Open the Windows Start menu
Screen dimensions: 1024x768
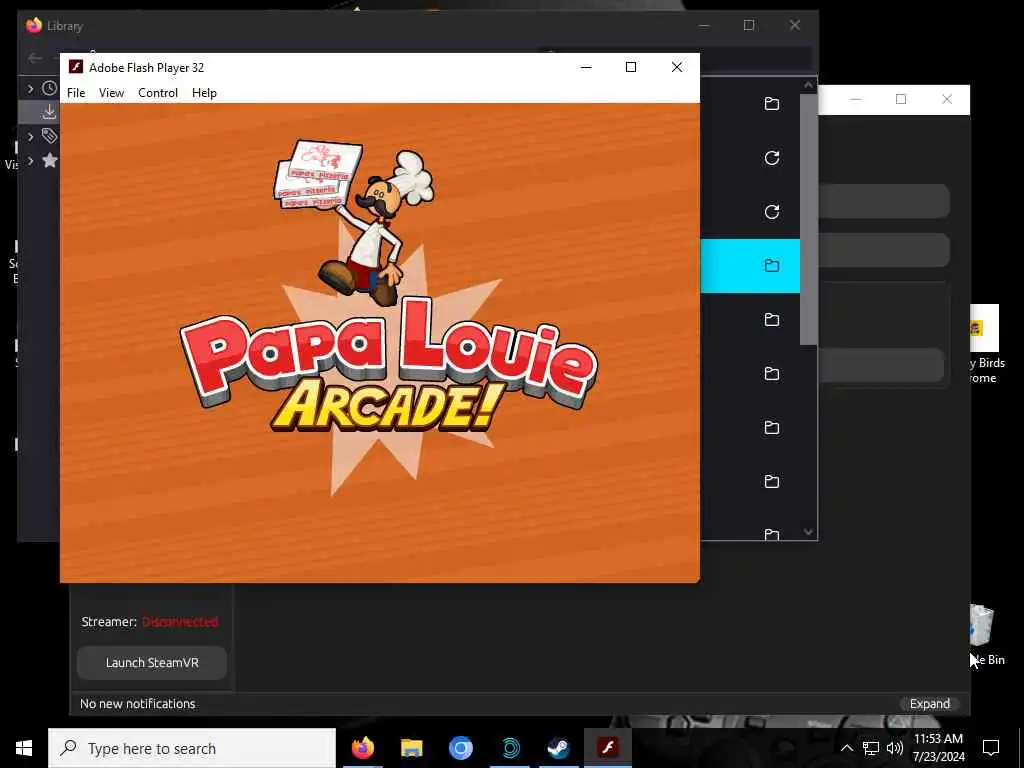(x=24, y=748)
